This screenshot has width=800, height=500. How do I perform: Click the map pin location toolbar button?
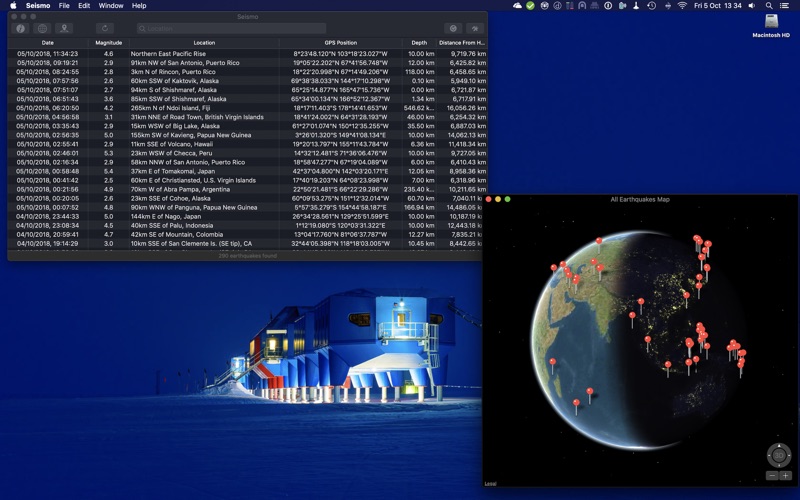coord(64,29)
